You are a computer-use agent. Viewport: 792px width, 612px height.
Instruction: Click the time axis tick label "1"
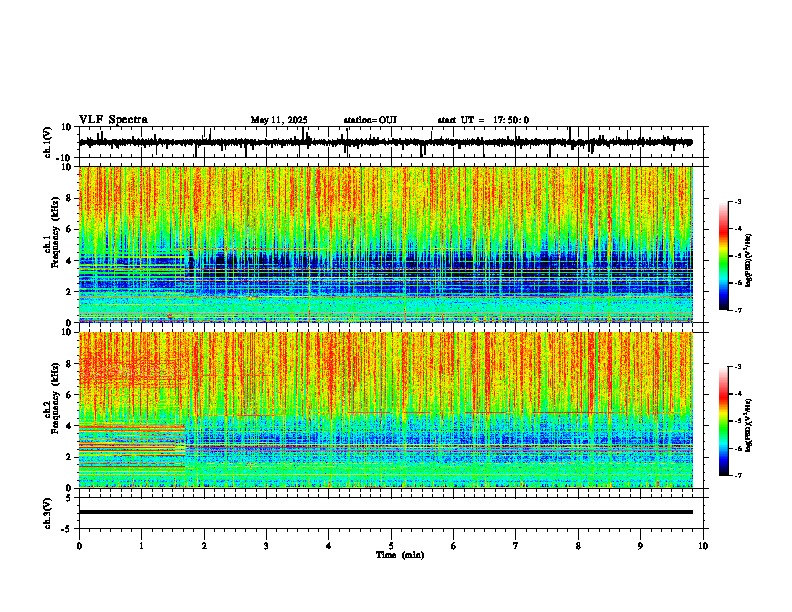141,546
